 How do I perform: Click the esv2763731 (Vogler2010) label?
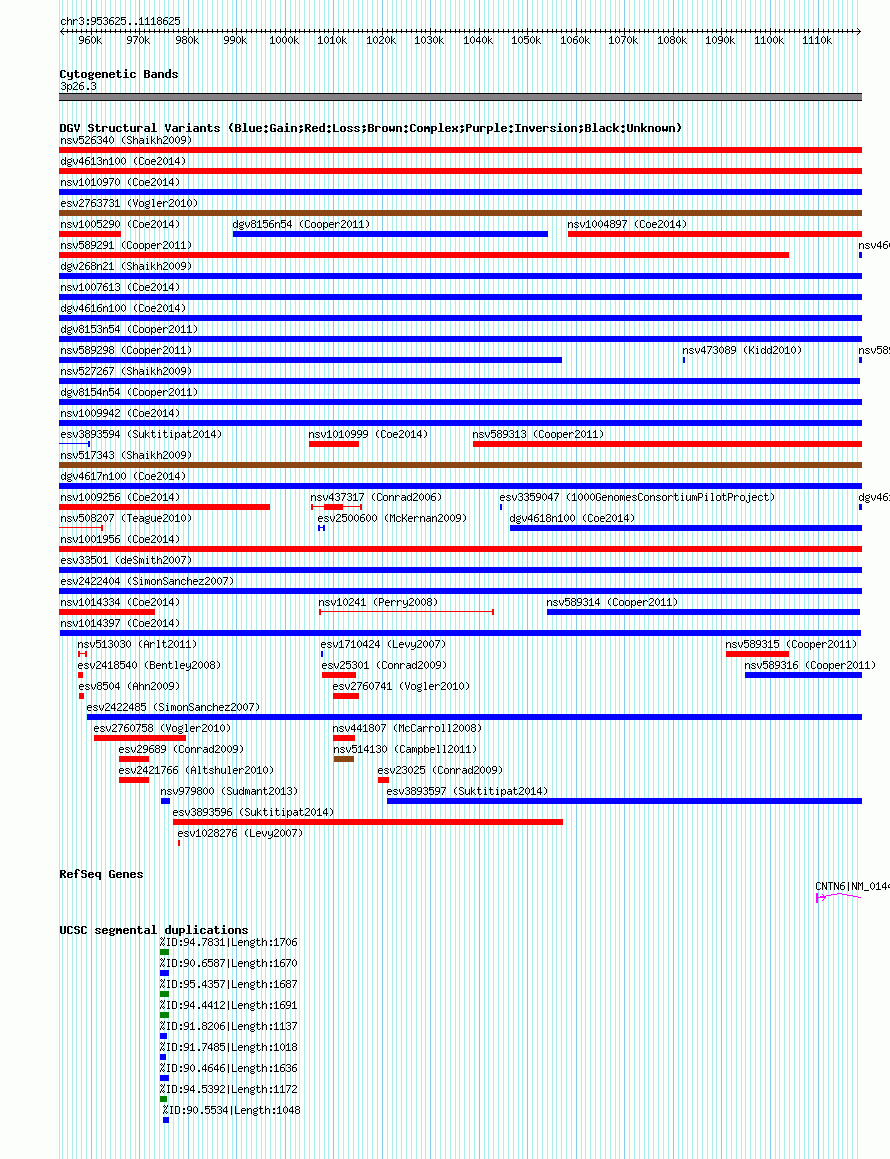129,203
